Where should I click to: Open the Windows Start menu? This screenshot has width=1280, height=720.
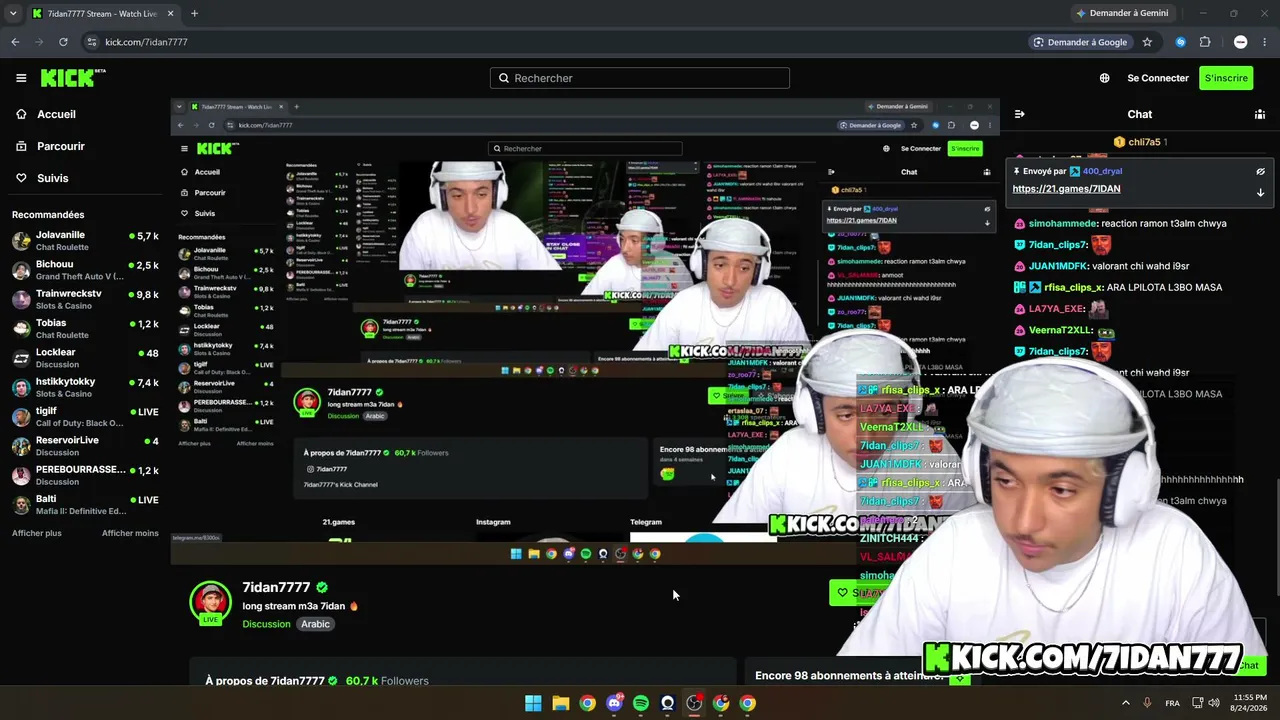coord(533,703)
